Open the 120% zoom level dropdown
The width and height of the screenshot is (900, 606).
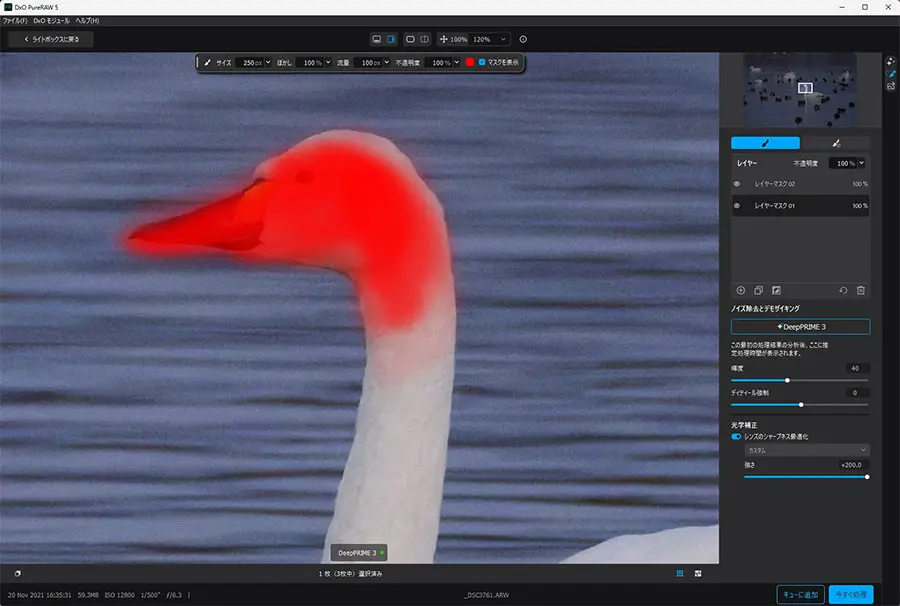pos(489,40)
